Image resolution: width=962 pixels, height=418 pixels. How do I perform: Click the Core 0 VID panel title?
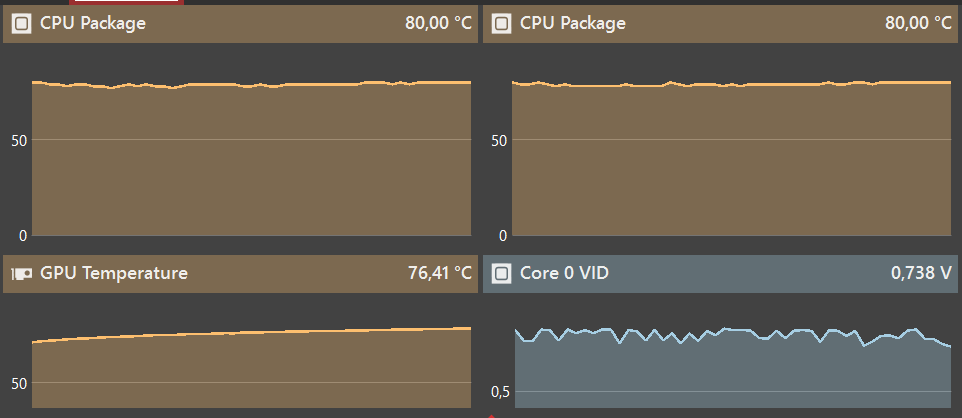[564, 273]
